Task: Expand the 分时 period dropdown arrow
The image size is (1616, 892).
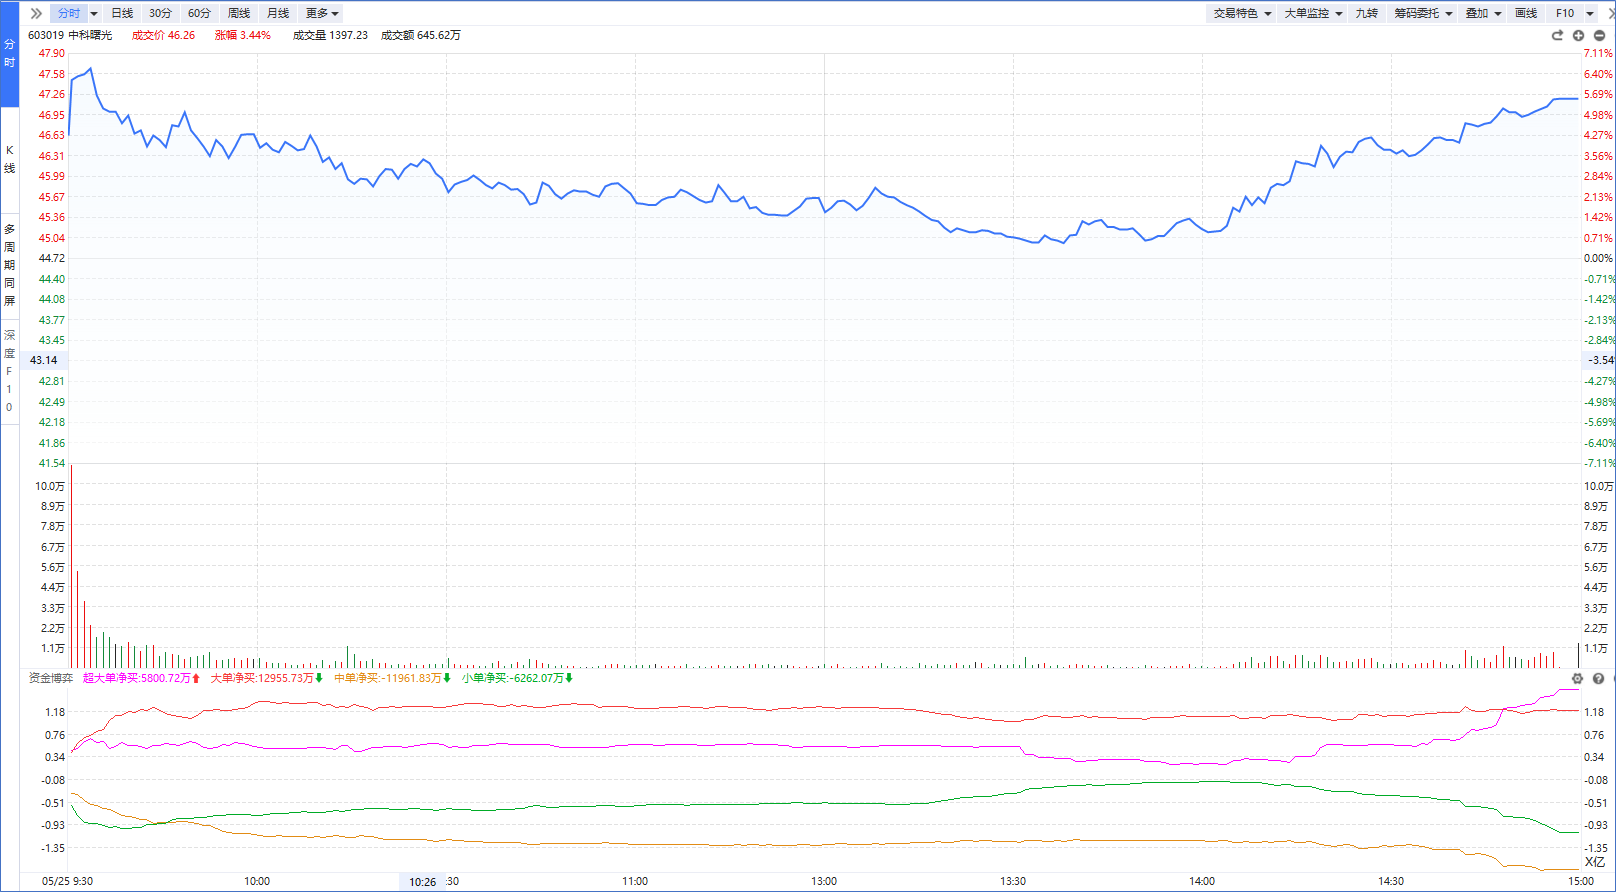Action: [94, 13]
